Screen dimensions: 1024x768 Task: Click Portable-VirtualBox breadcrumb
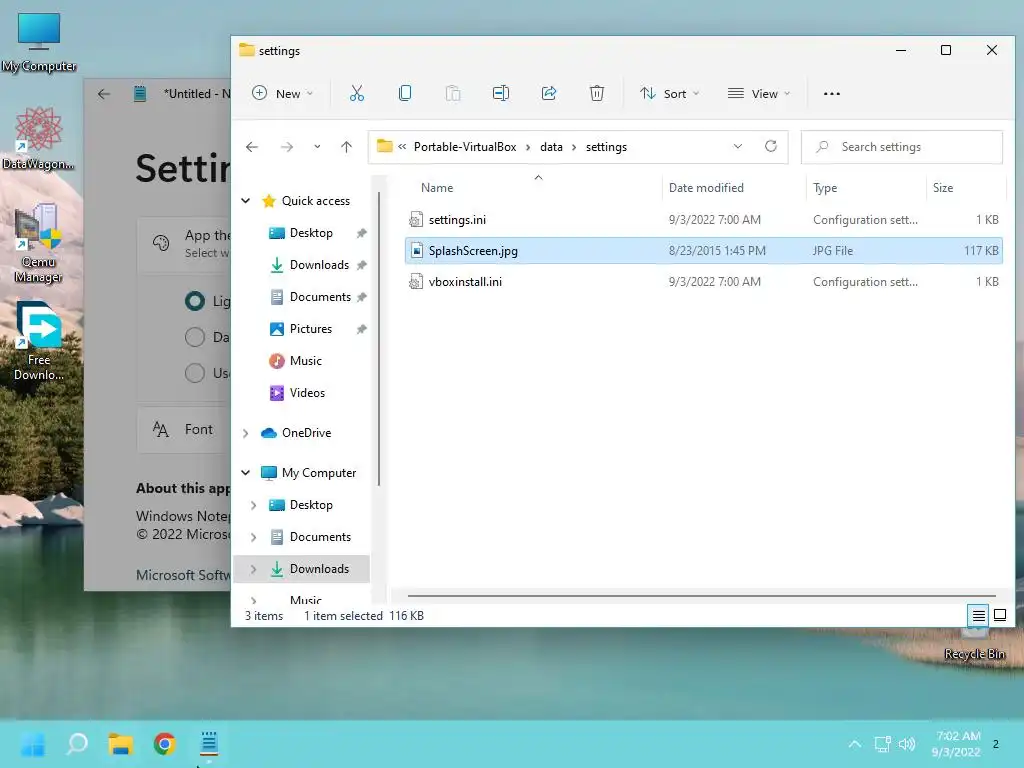(465, 147)
